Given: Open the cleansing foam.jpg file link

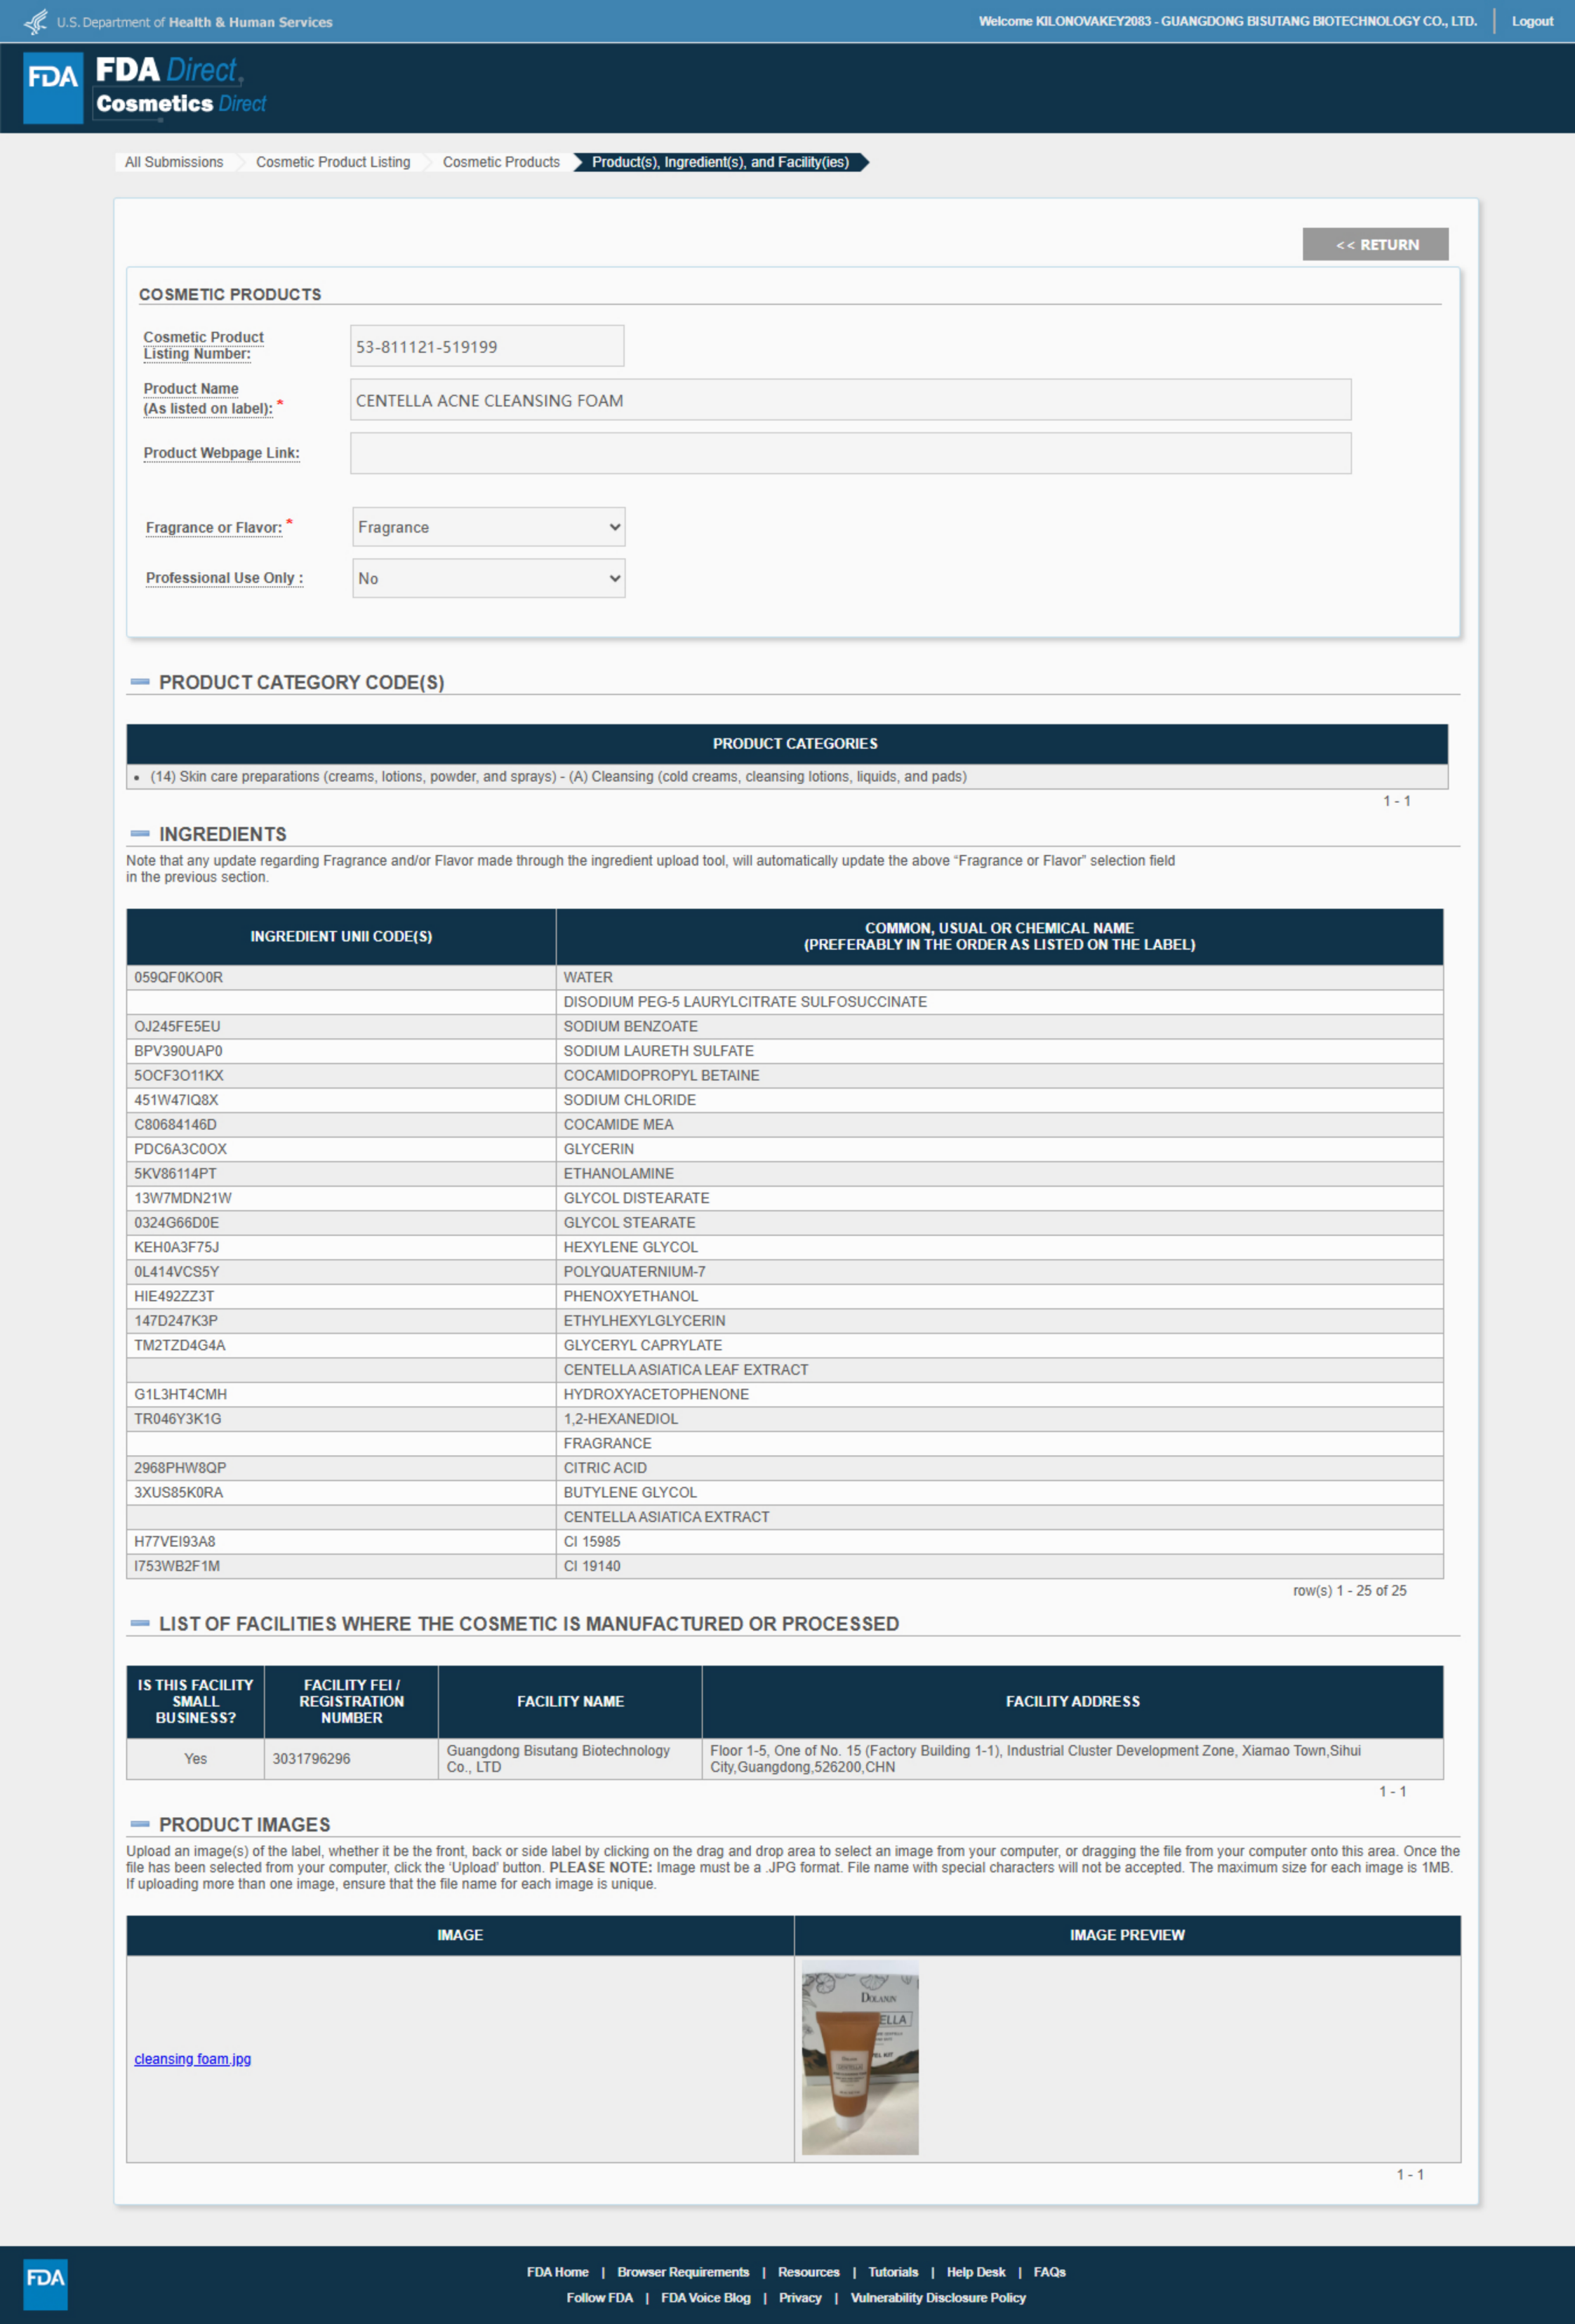Looking at the screenshot, I should (193, 2059).
